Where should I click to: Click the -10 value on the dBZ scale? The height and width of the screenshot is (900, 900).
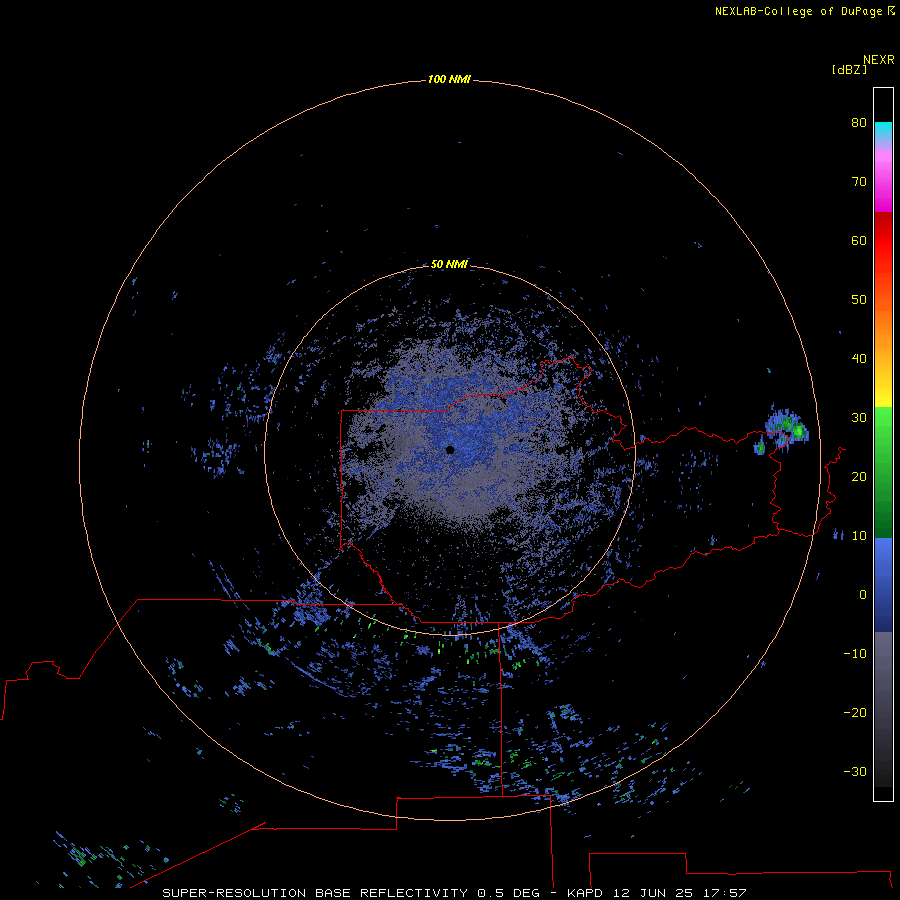(x=855, y=654)
